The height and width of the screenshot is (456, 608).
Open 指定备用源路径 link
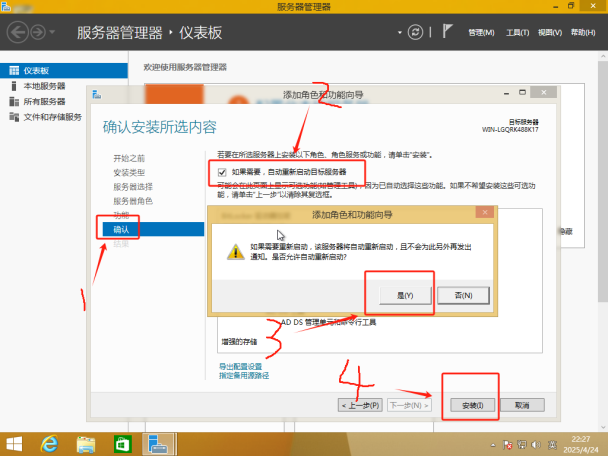point(244,376)
